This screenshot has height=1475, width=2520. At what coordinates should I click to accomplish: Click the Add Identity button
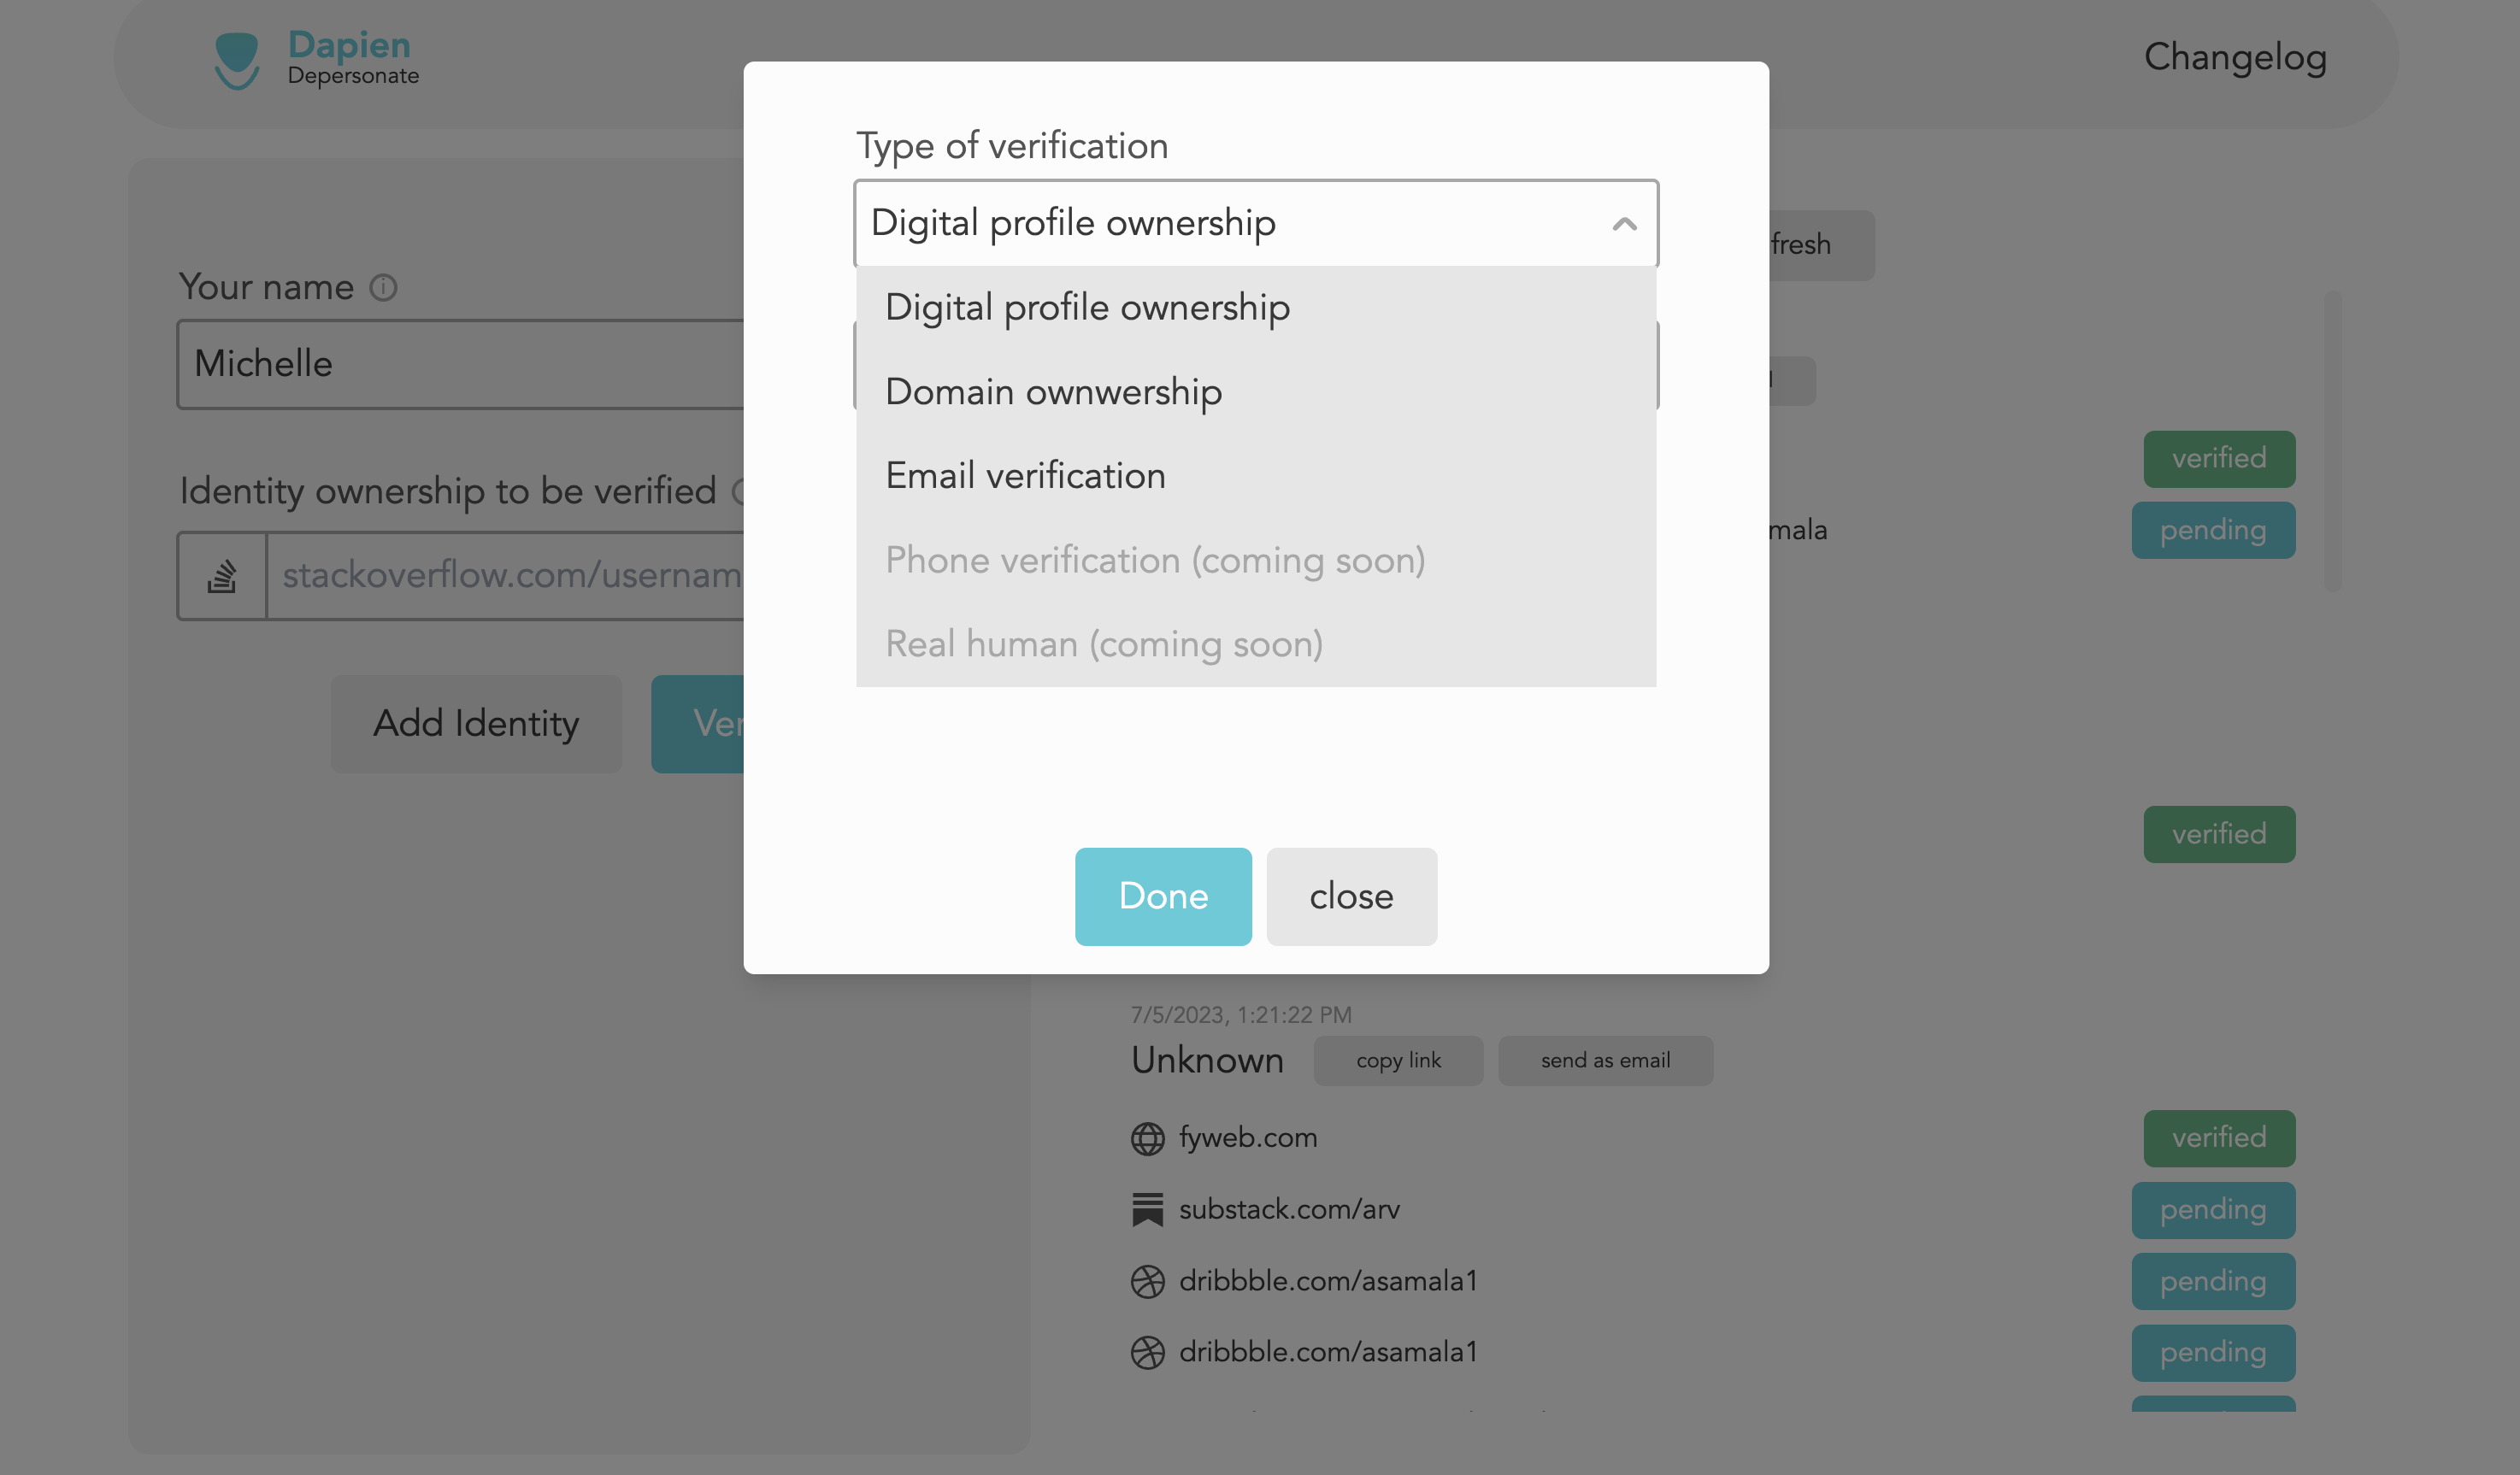click(476, 723)
